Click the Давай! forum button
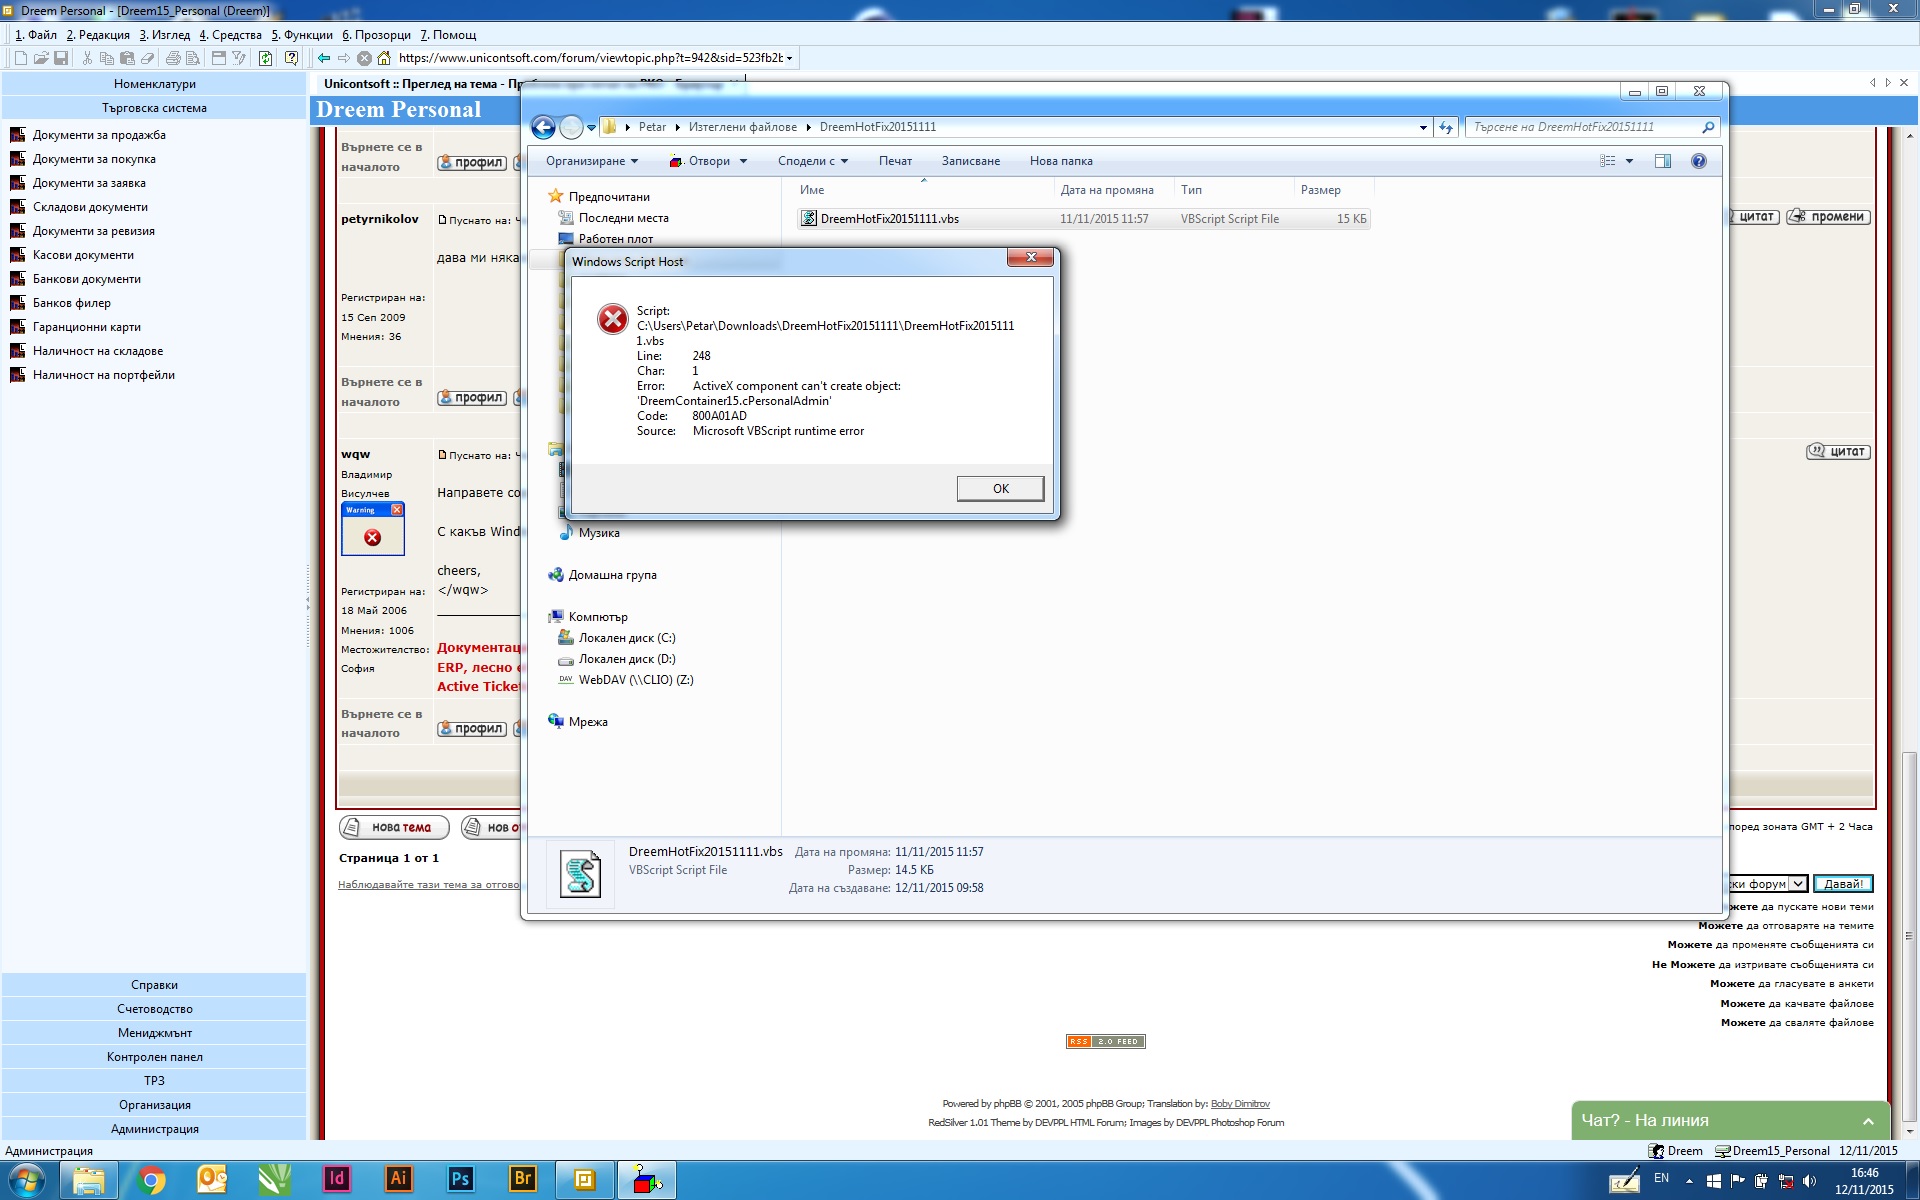The width and height of the screenshot is (1920, 1200). tap(1842, 884)
